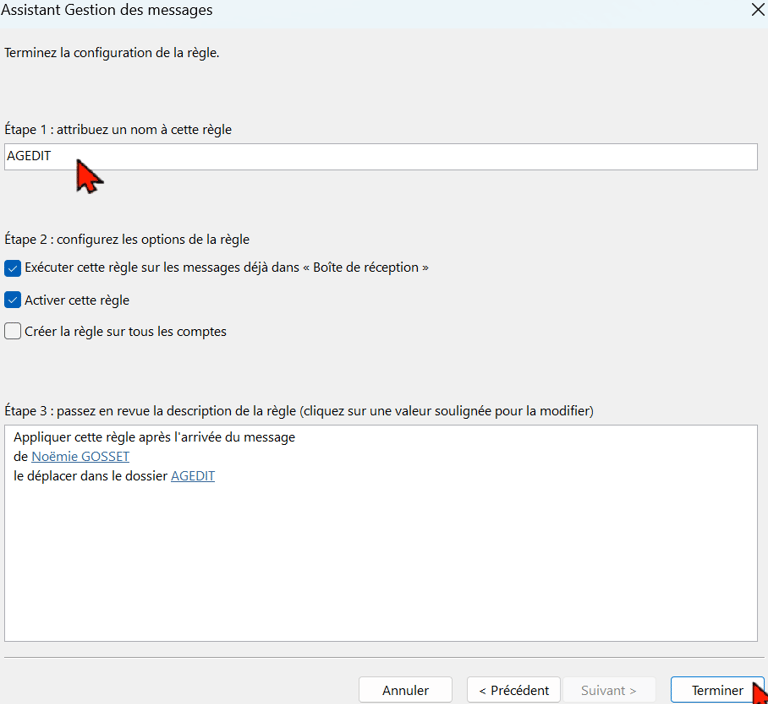Open the Noëmie GOSSET sender link
The width and height of the screenshot is (768, 704).
80,457
